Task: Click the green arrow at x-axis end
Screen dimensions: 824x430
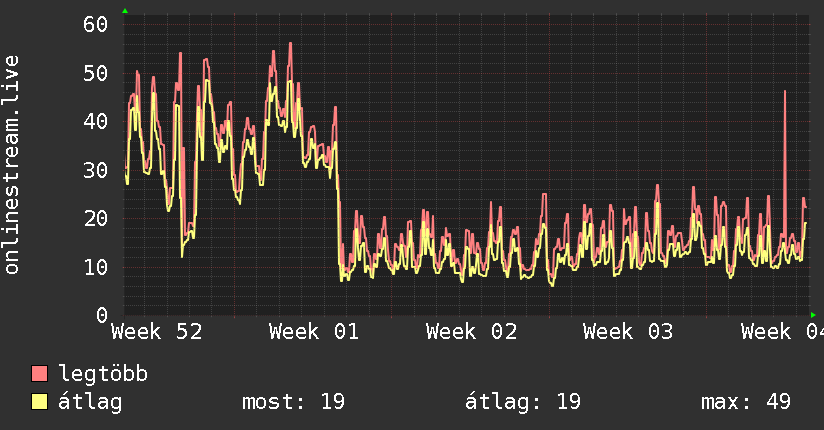Action: click(x=813, y=315)
